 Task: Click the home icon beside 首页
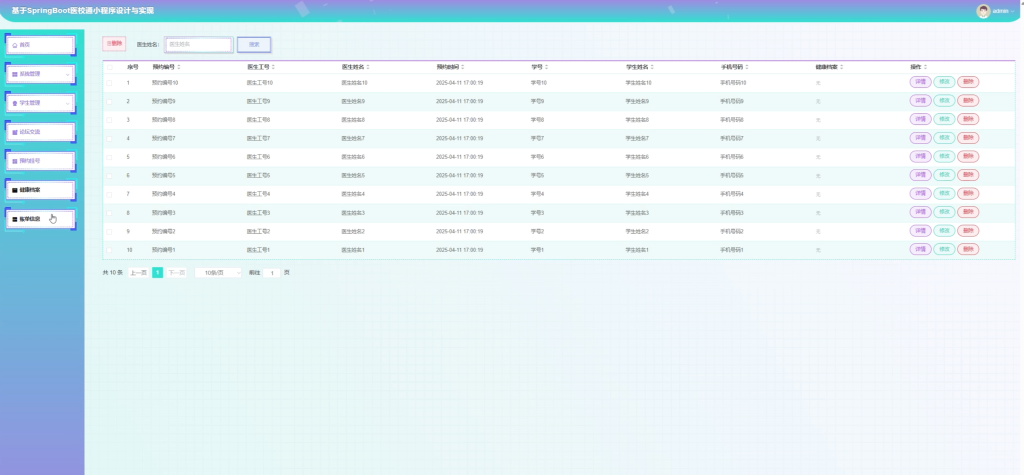[15, 45]
